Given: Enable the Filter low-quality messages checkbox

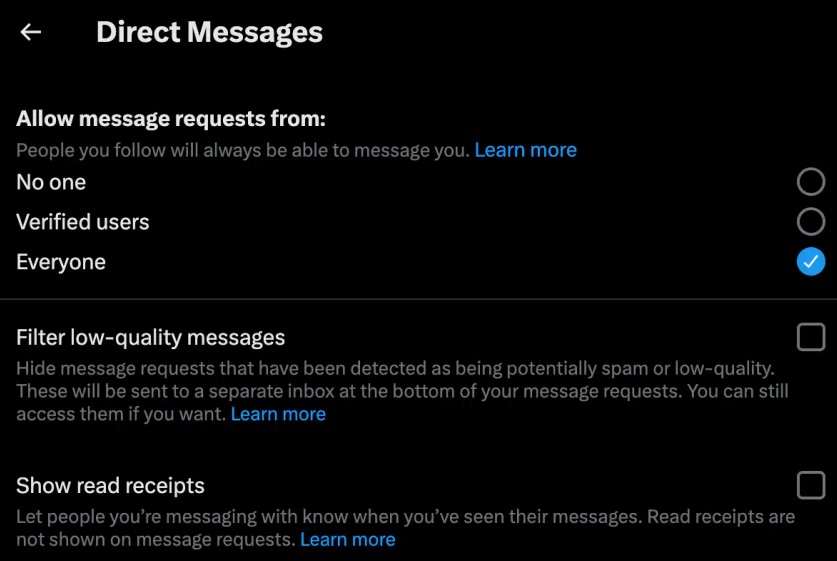Looking at the screenshot, I should coord(810,337).
